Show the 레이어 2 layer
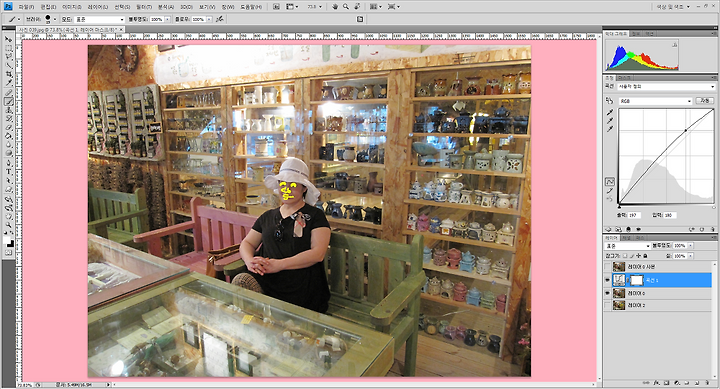This screenshot has width=720, height=389. click(x=608, y=305)
